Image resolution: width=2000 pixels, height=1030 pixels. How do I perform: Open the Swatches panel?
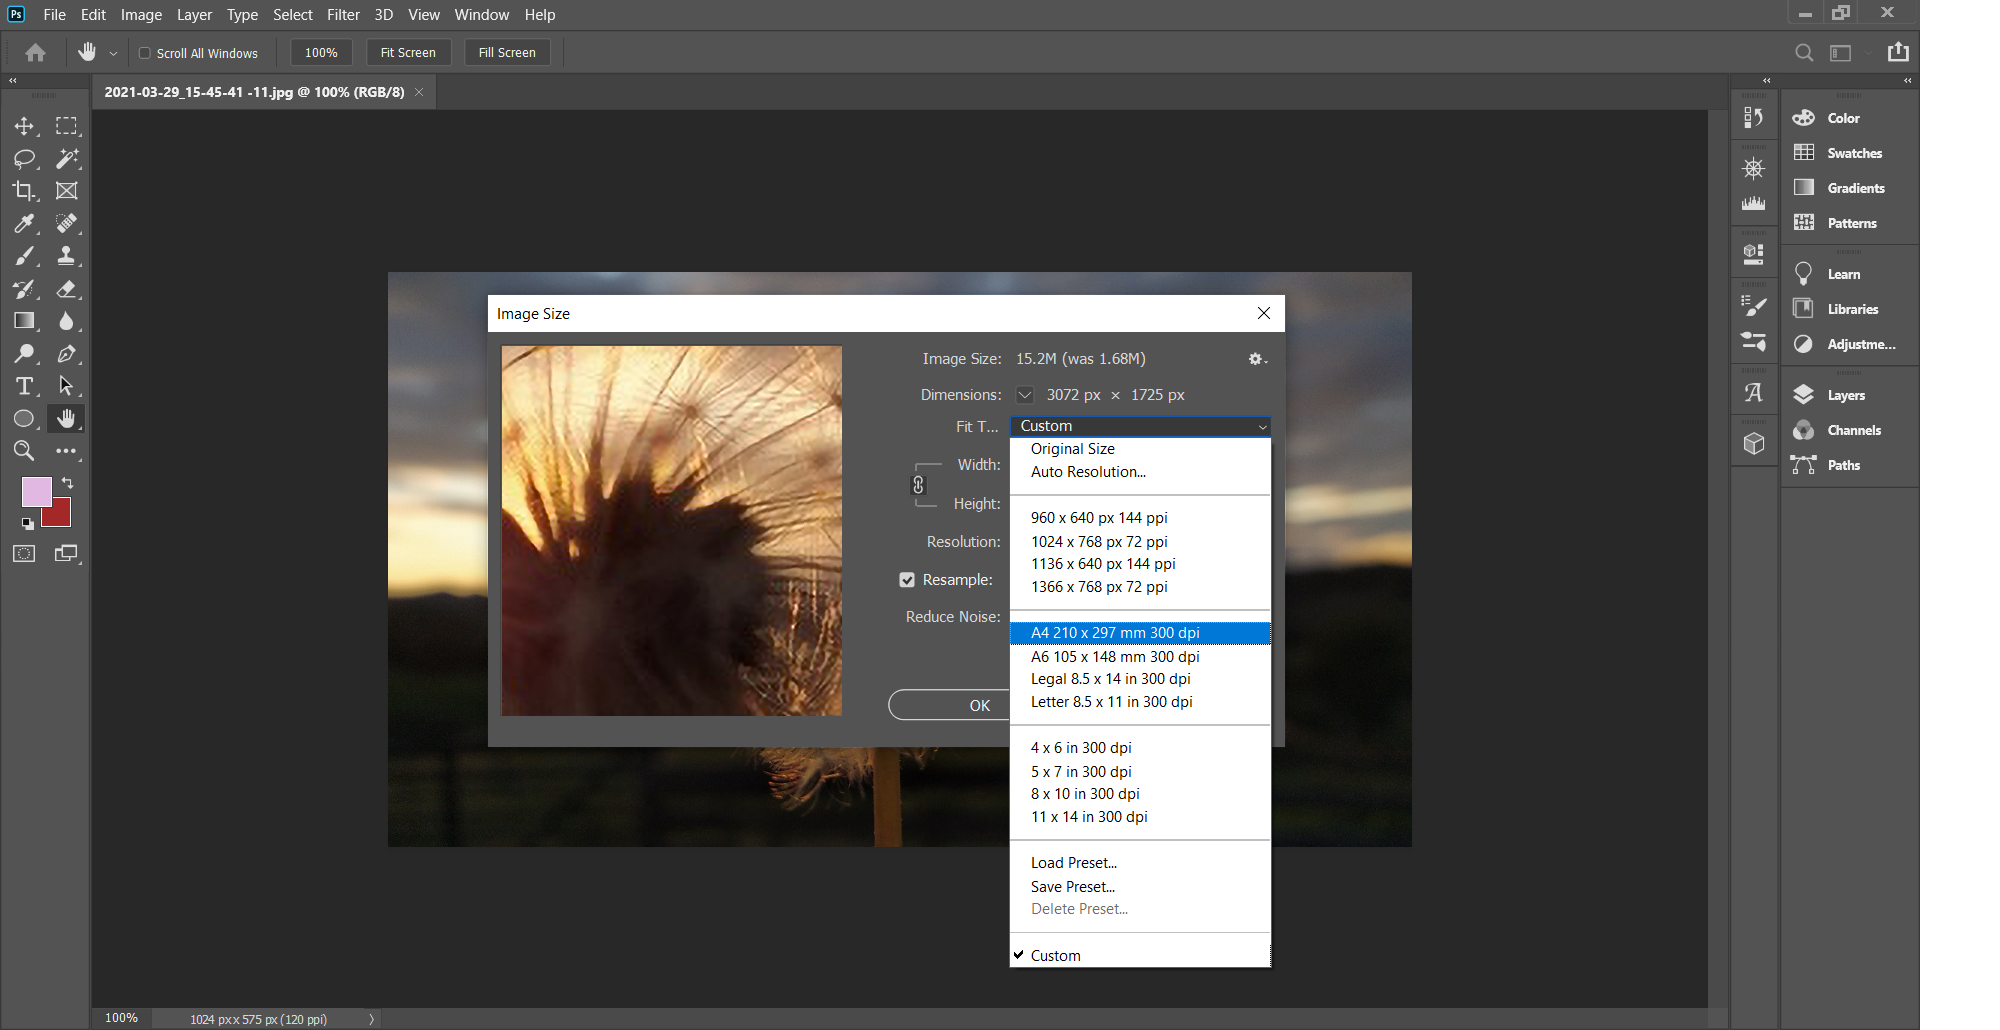click(x=1857, y=152)
